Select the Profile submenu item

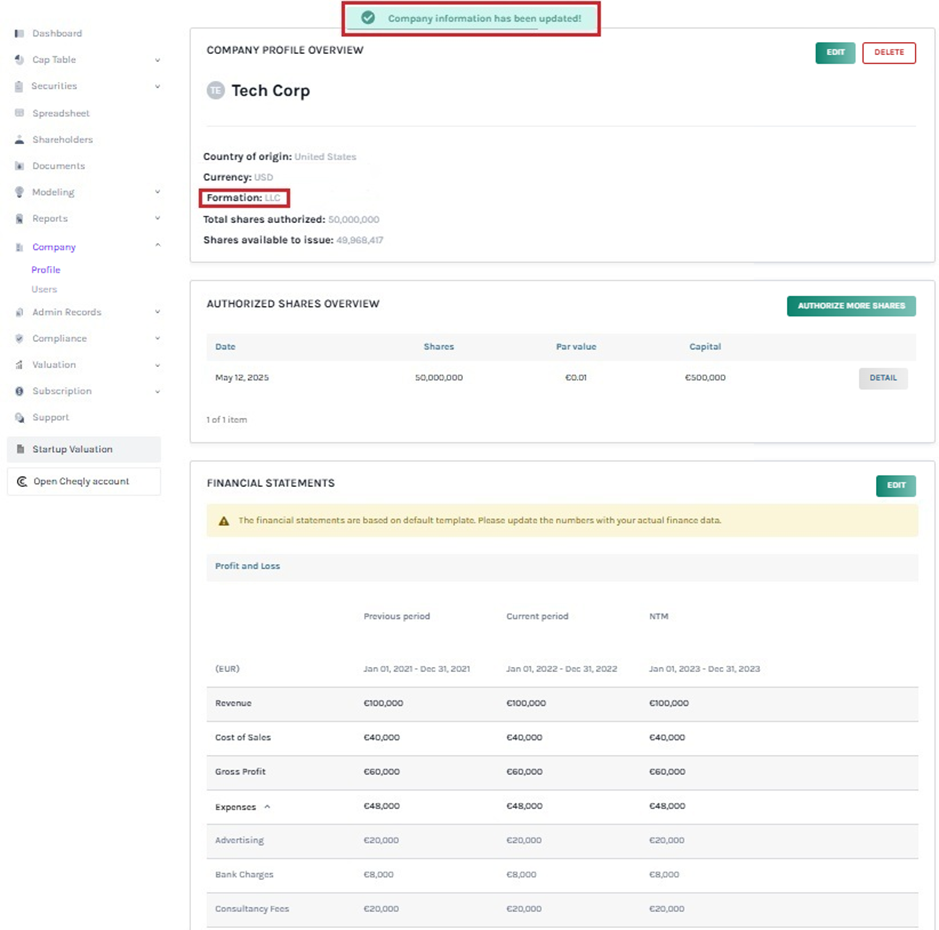point(46,270)
